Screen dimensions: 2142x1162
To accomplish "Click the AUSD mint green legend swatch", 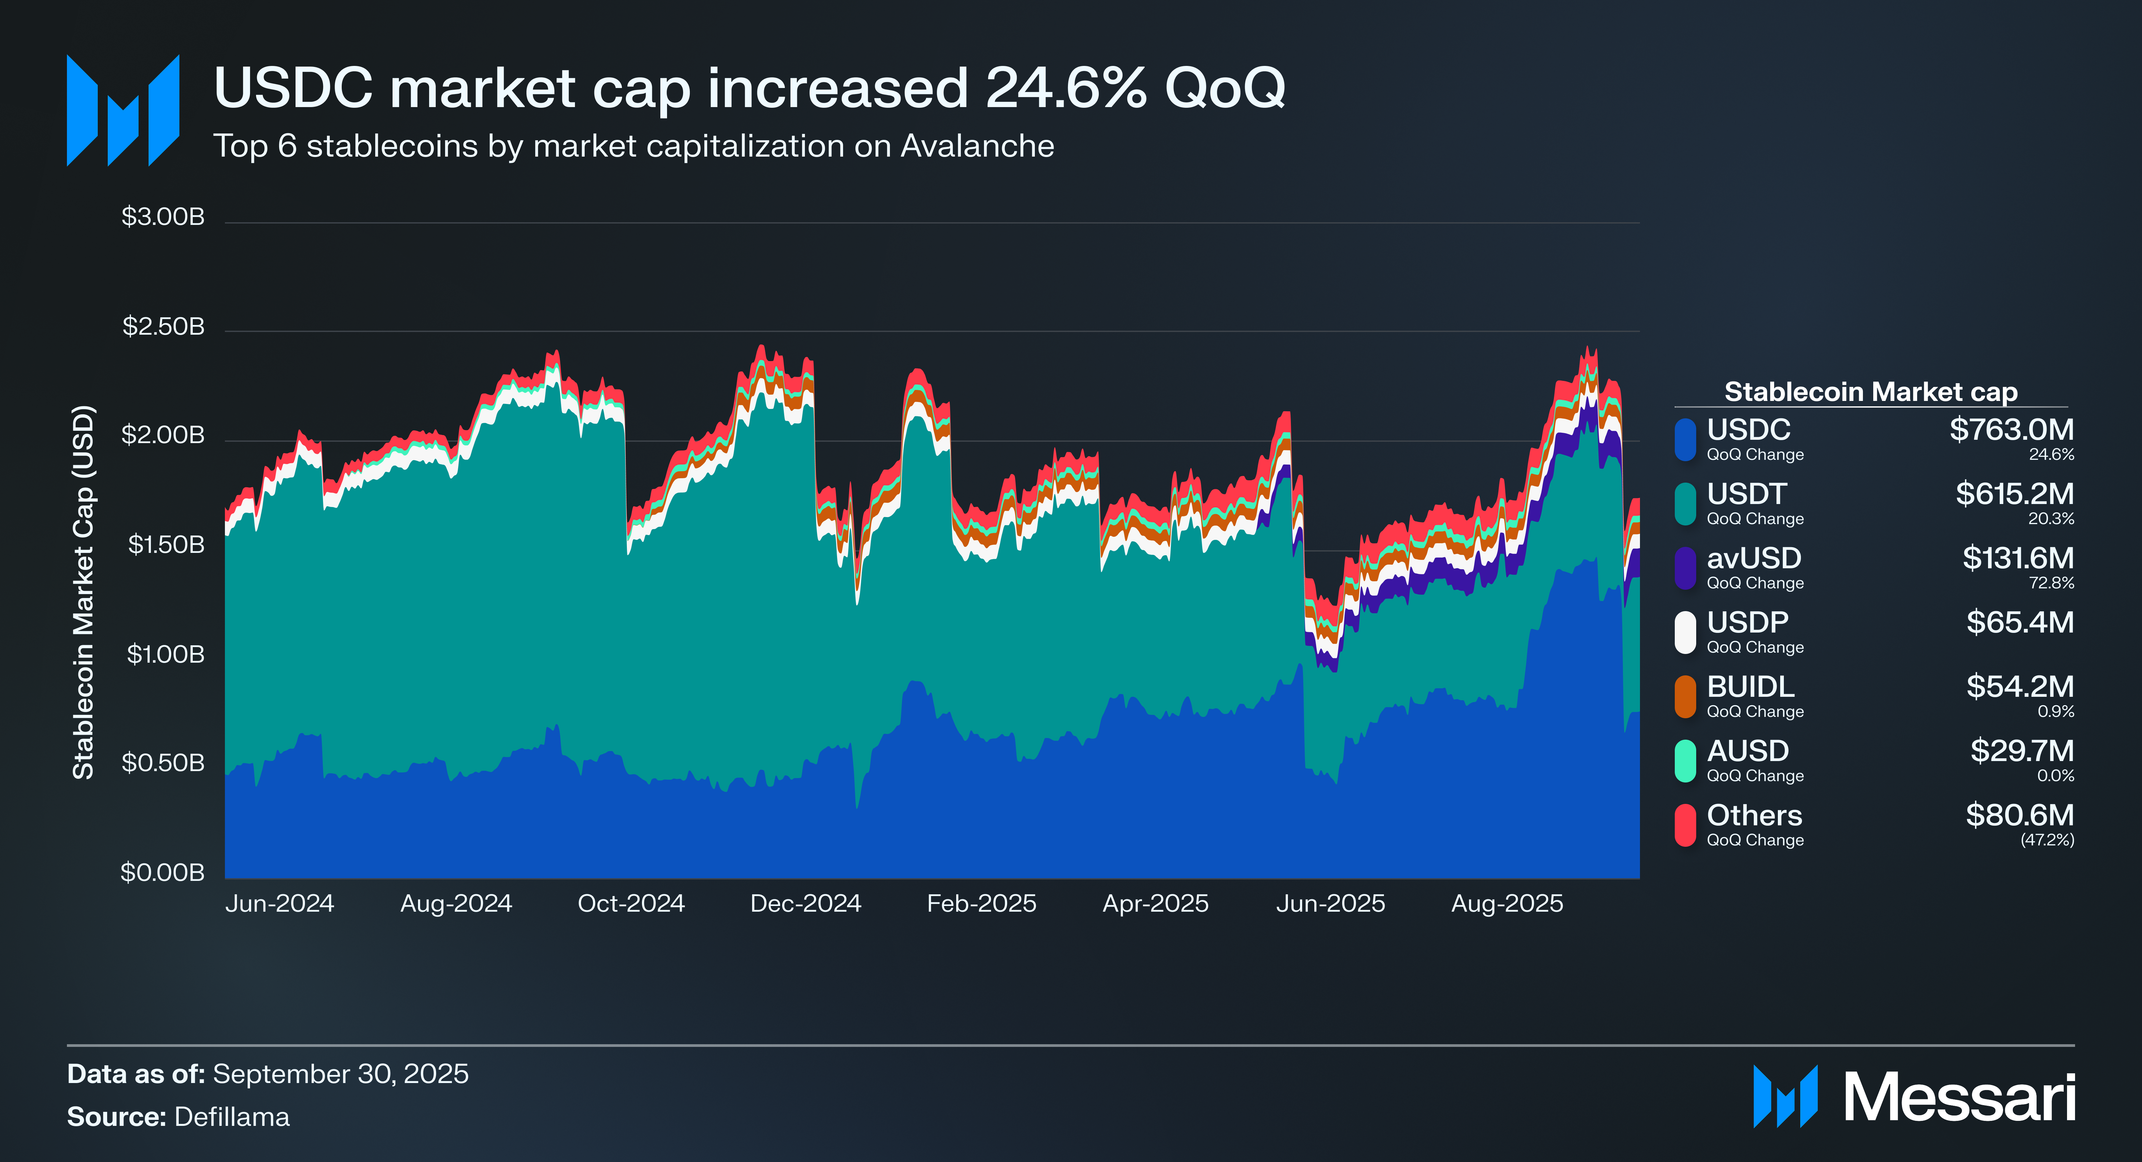I will pos(1685,761).
